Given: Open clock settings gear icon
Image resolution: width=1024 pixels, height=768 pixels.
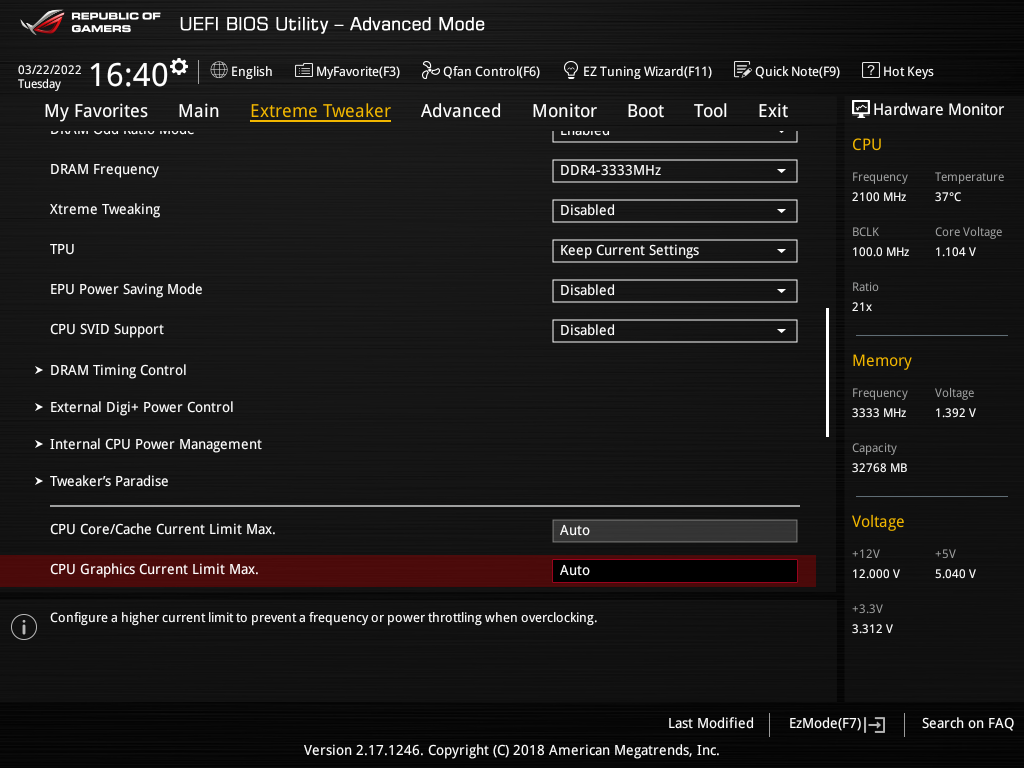Looking at the screenshot, I should click(178, 67).
